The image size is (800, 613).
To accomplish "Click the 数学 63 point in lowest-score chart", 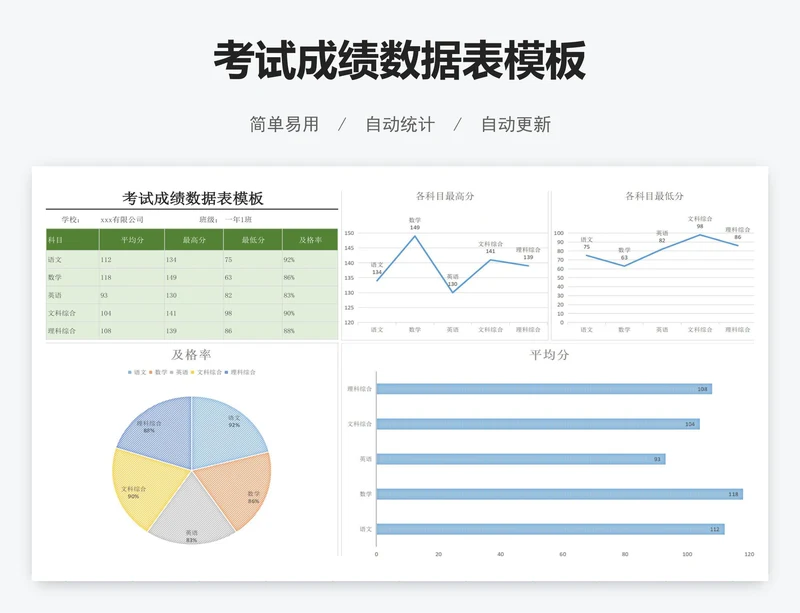I will 624,266.
